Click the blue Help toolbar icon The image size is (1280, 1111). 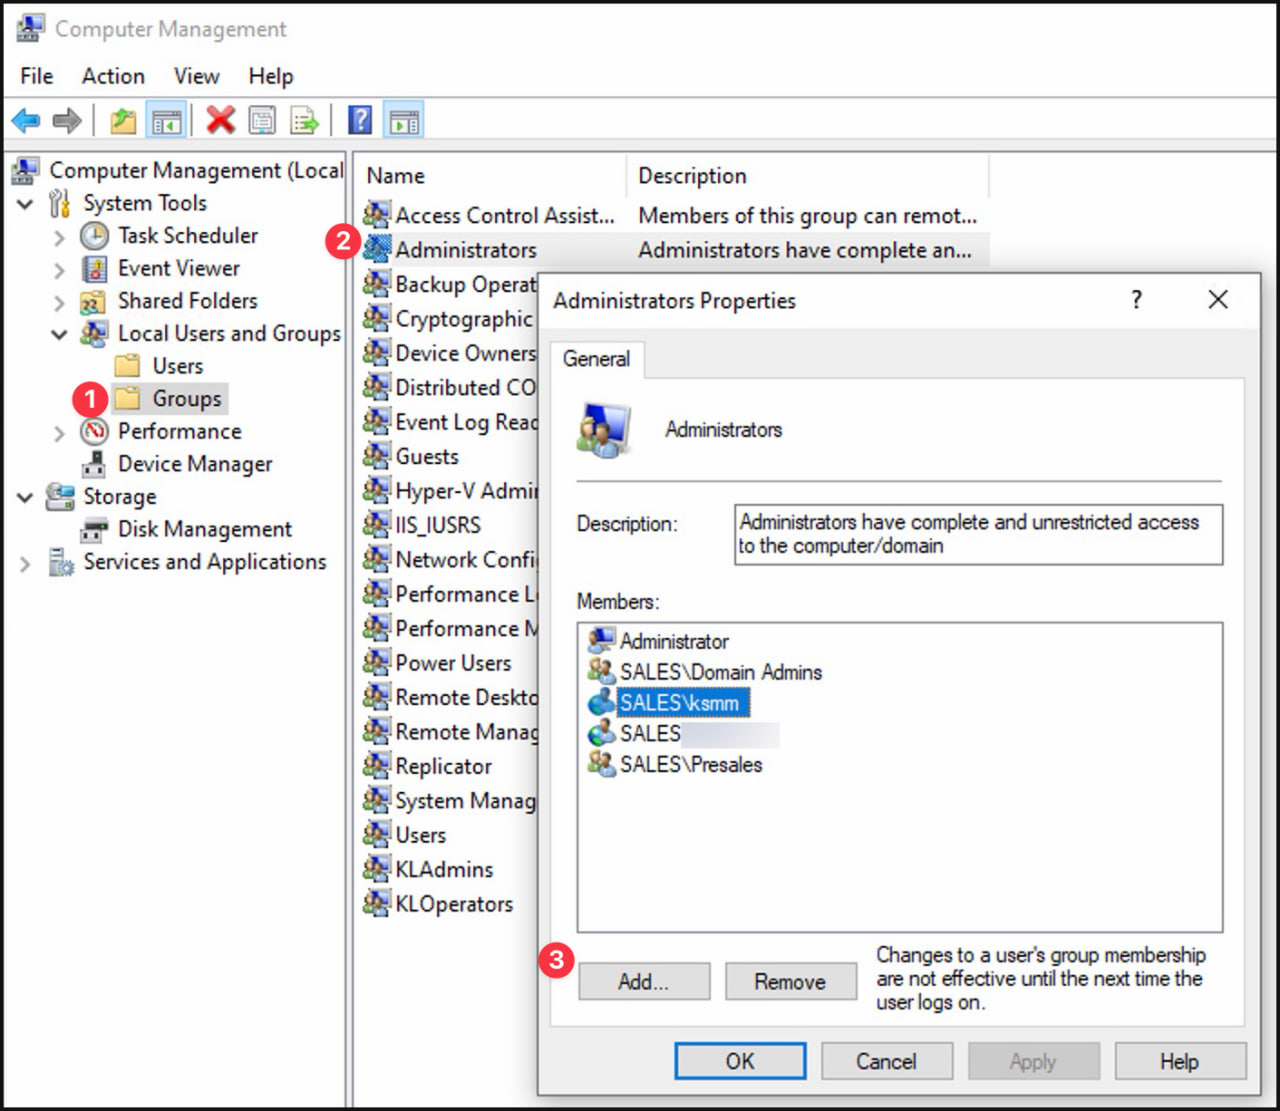click(x=360, y=121)
